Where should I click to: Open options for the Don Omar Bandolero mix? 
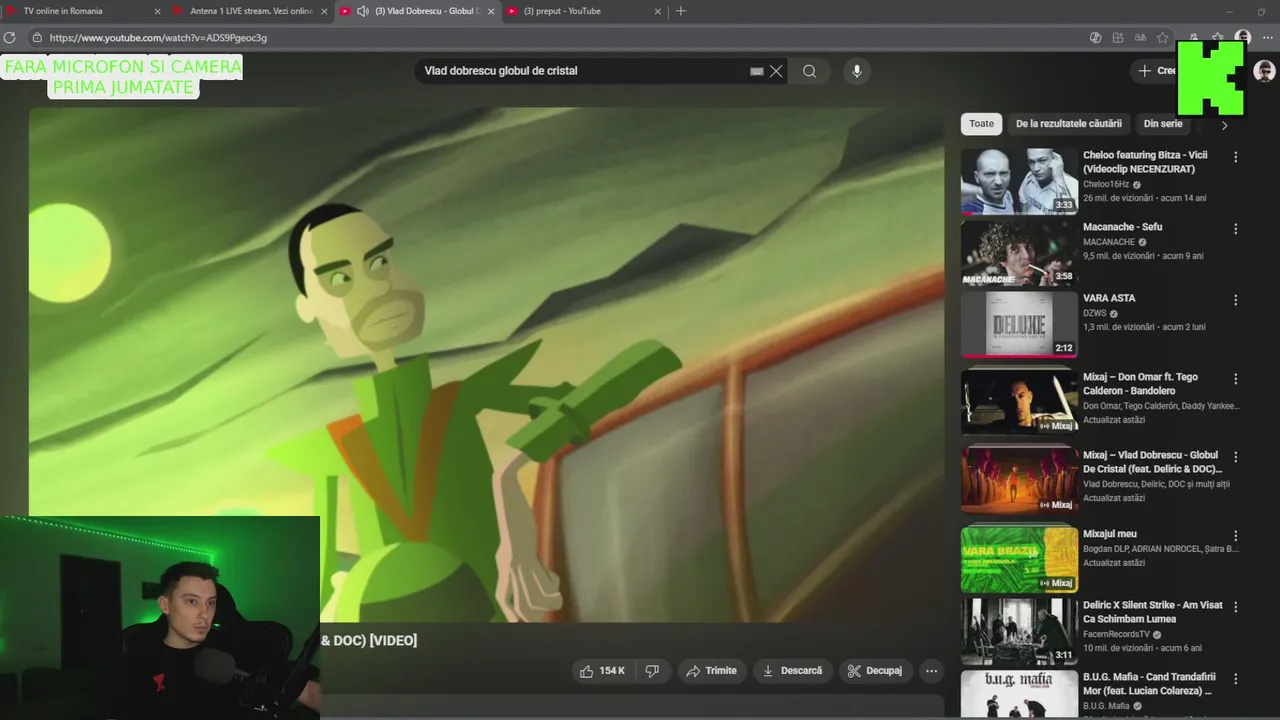(1236, 379)
